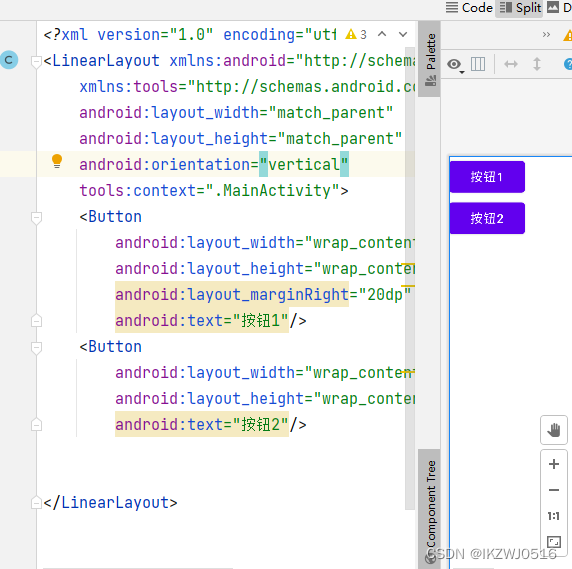Switch to Split view mode

(520, 8)
